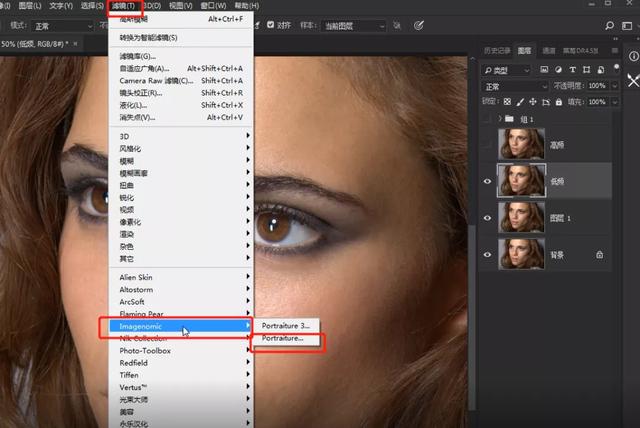Viewport: 640px width, 428px height.
Task: Filter layers by adjustment layers icon
Action: click(558, 69)
